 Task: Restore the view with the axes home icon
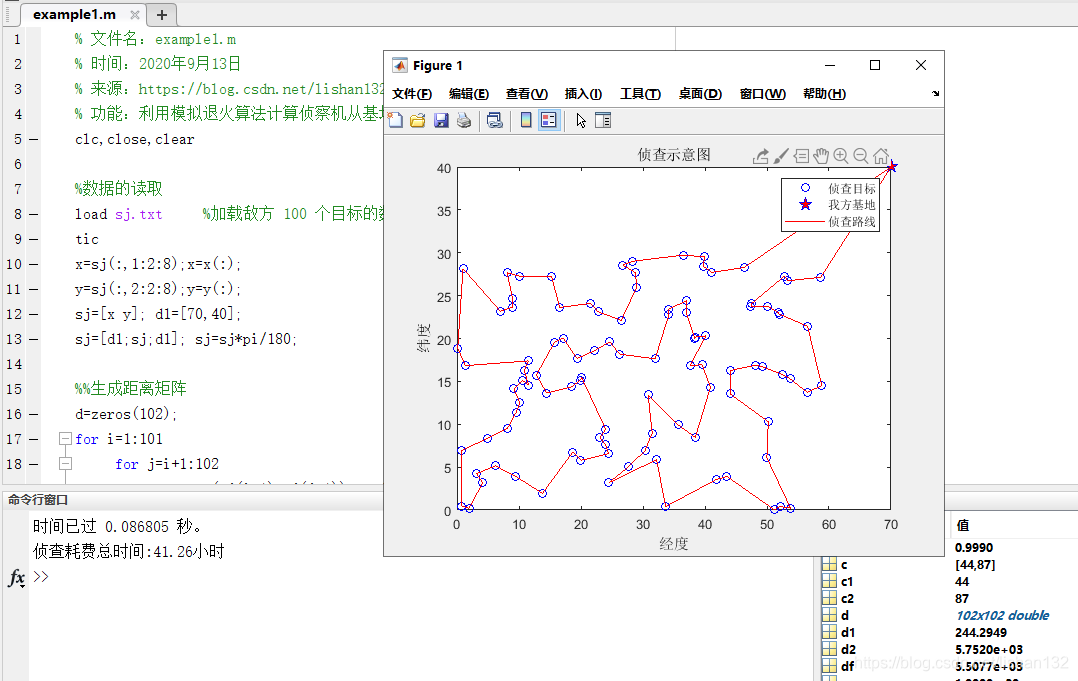coord(881,156)
